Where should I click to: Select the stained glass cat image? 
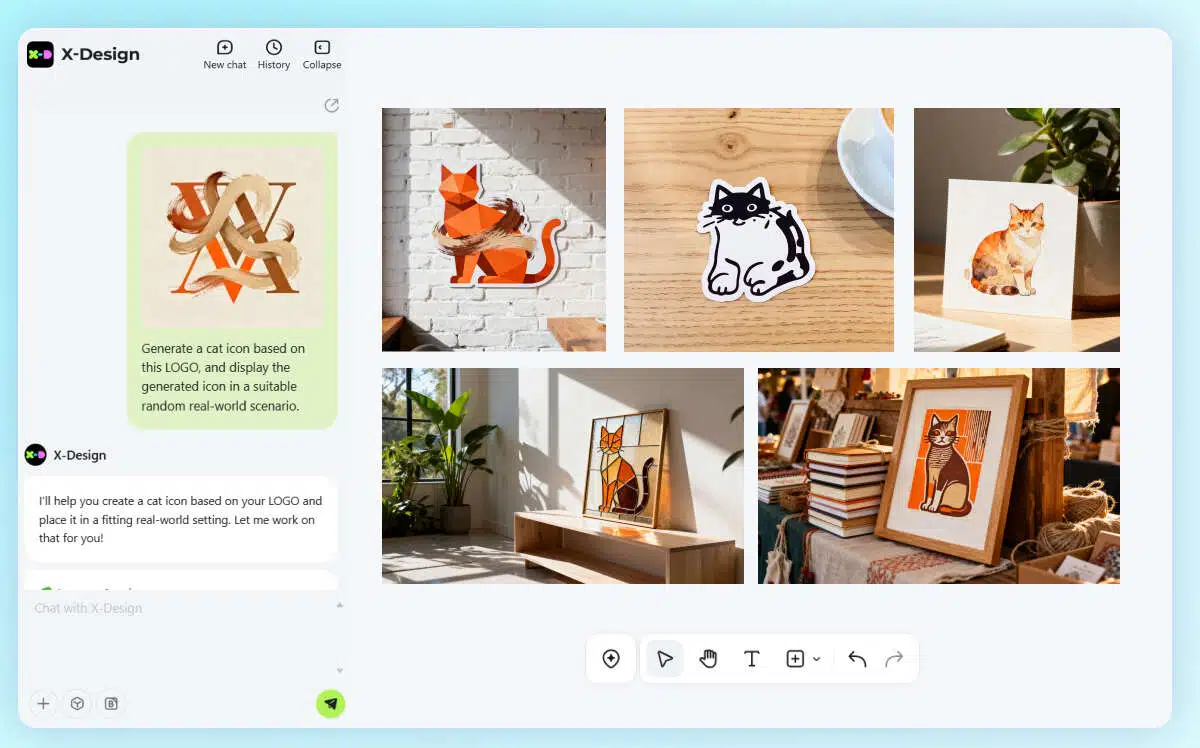(562, 476)
